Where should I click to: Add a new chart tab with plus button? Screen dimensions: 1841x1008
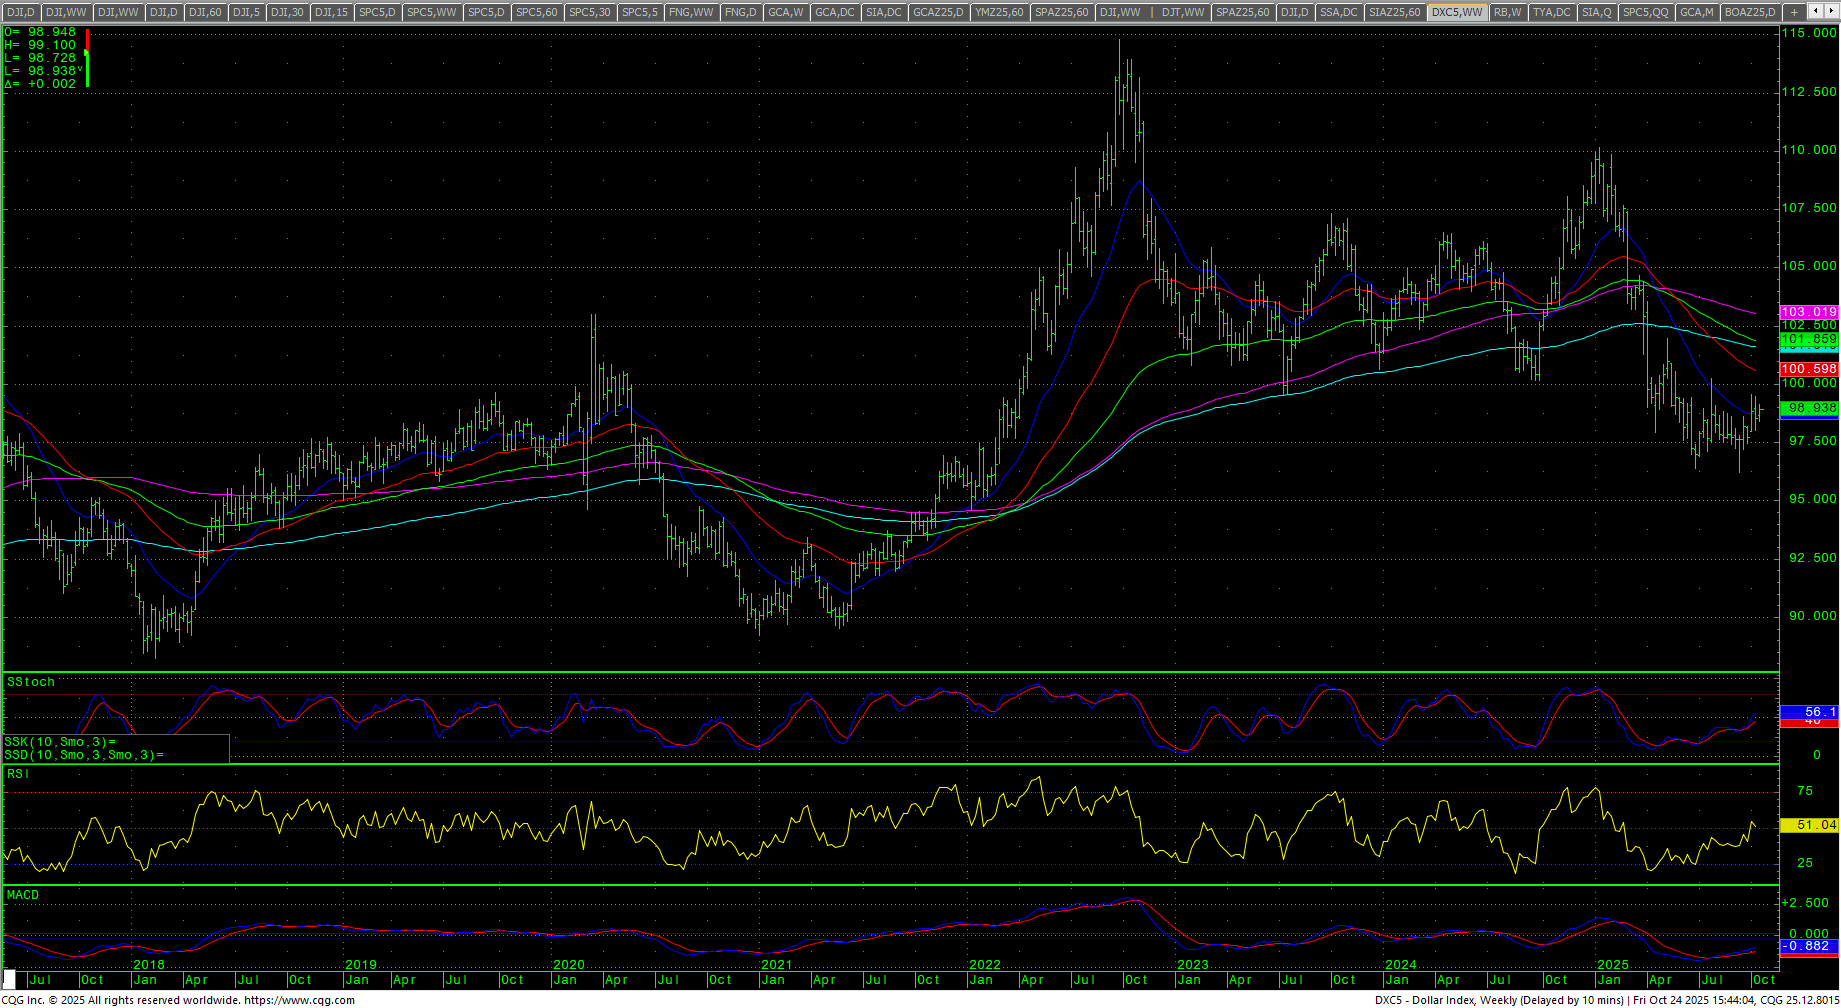point(1794,12)
